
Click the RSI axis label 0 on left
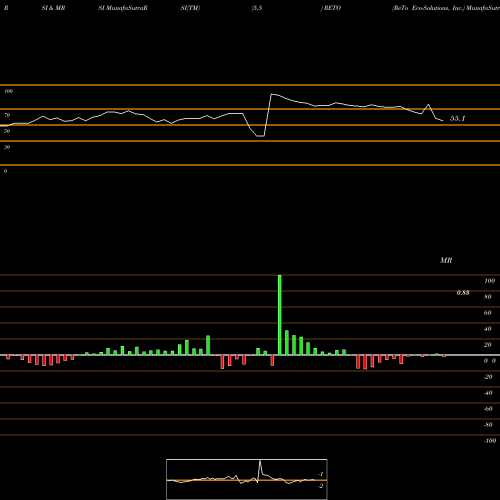pyautogui.click(x=5, y=171)
